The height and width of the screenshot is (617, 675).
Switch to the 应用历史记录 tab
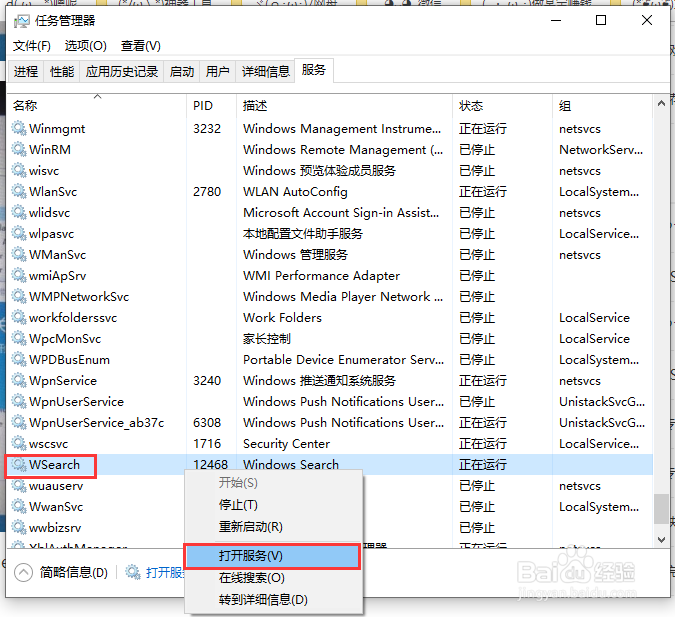122,71
